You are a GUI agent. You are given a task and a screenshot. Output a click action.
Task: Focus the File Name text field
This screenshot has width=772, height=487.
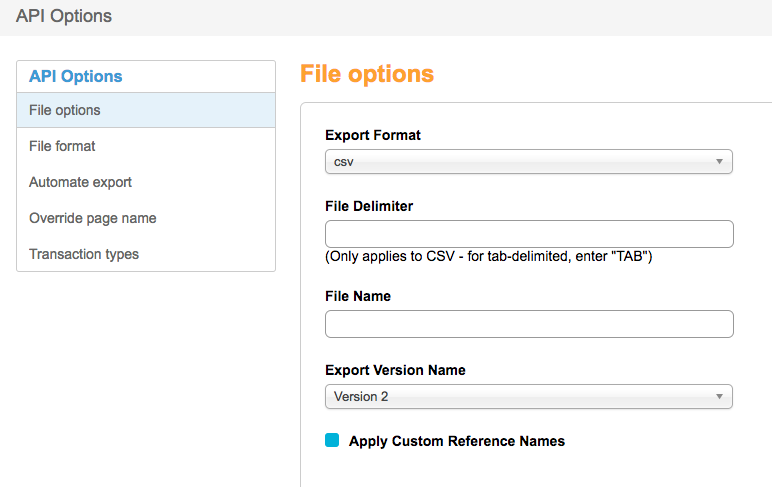(529, 324)
